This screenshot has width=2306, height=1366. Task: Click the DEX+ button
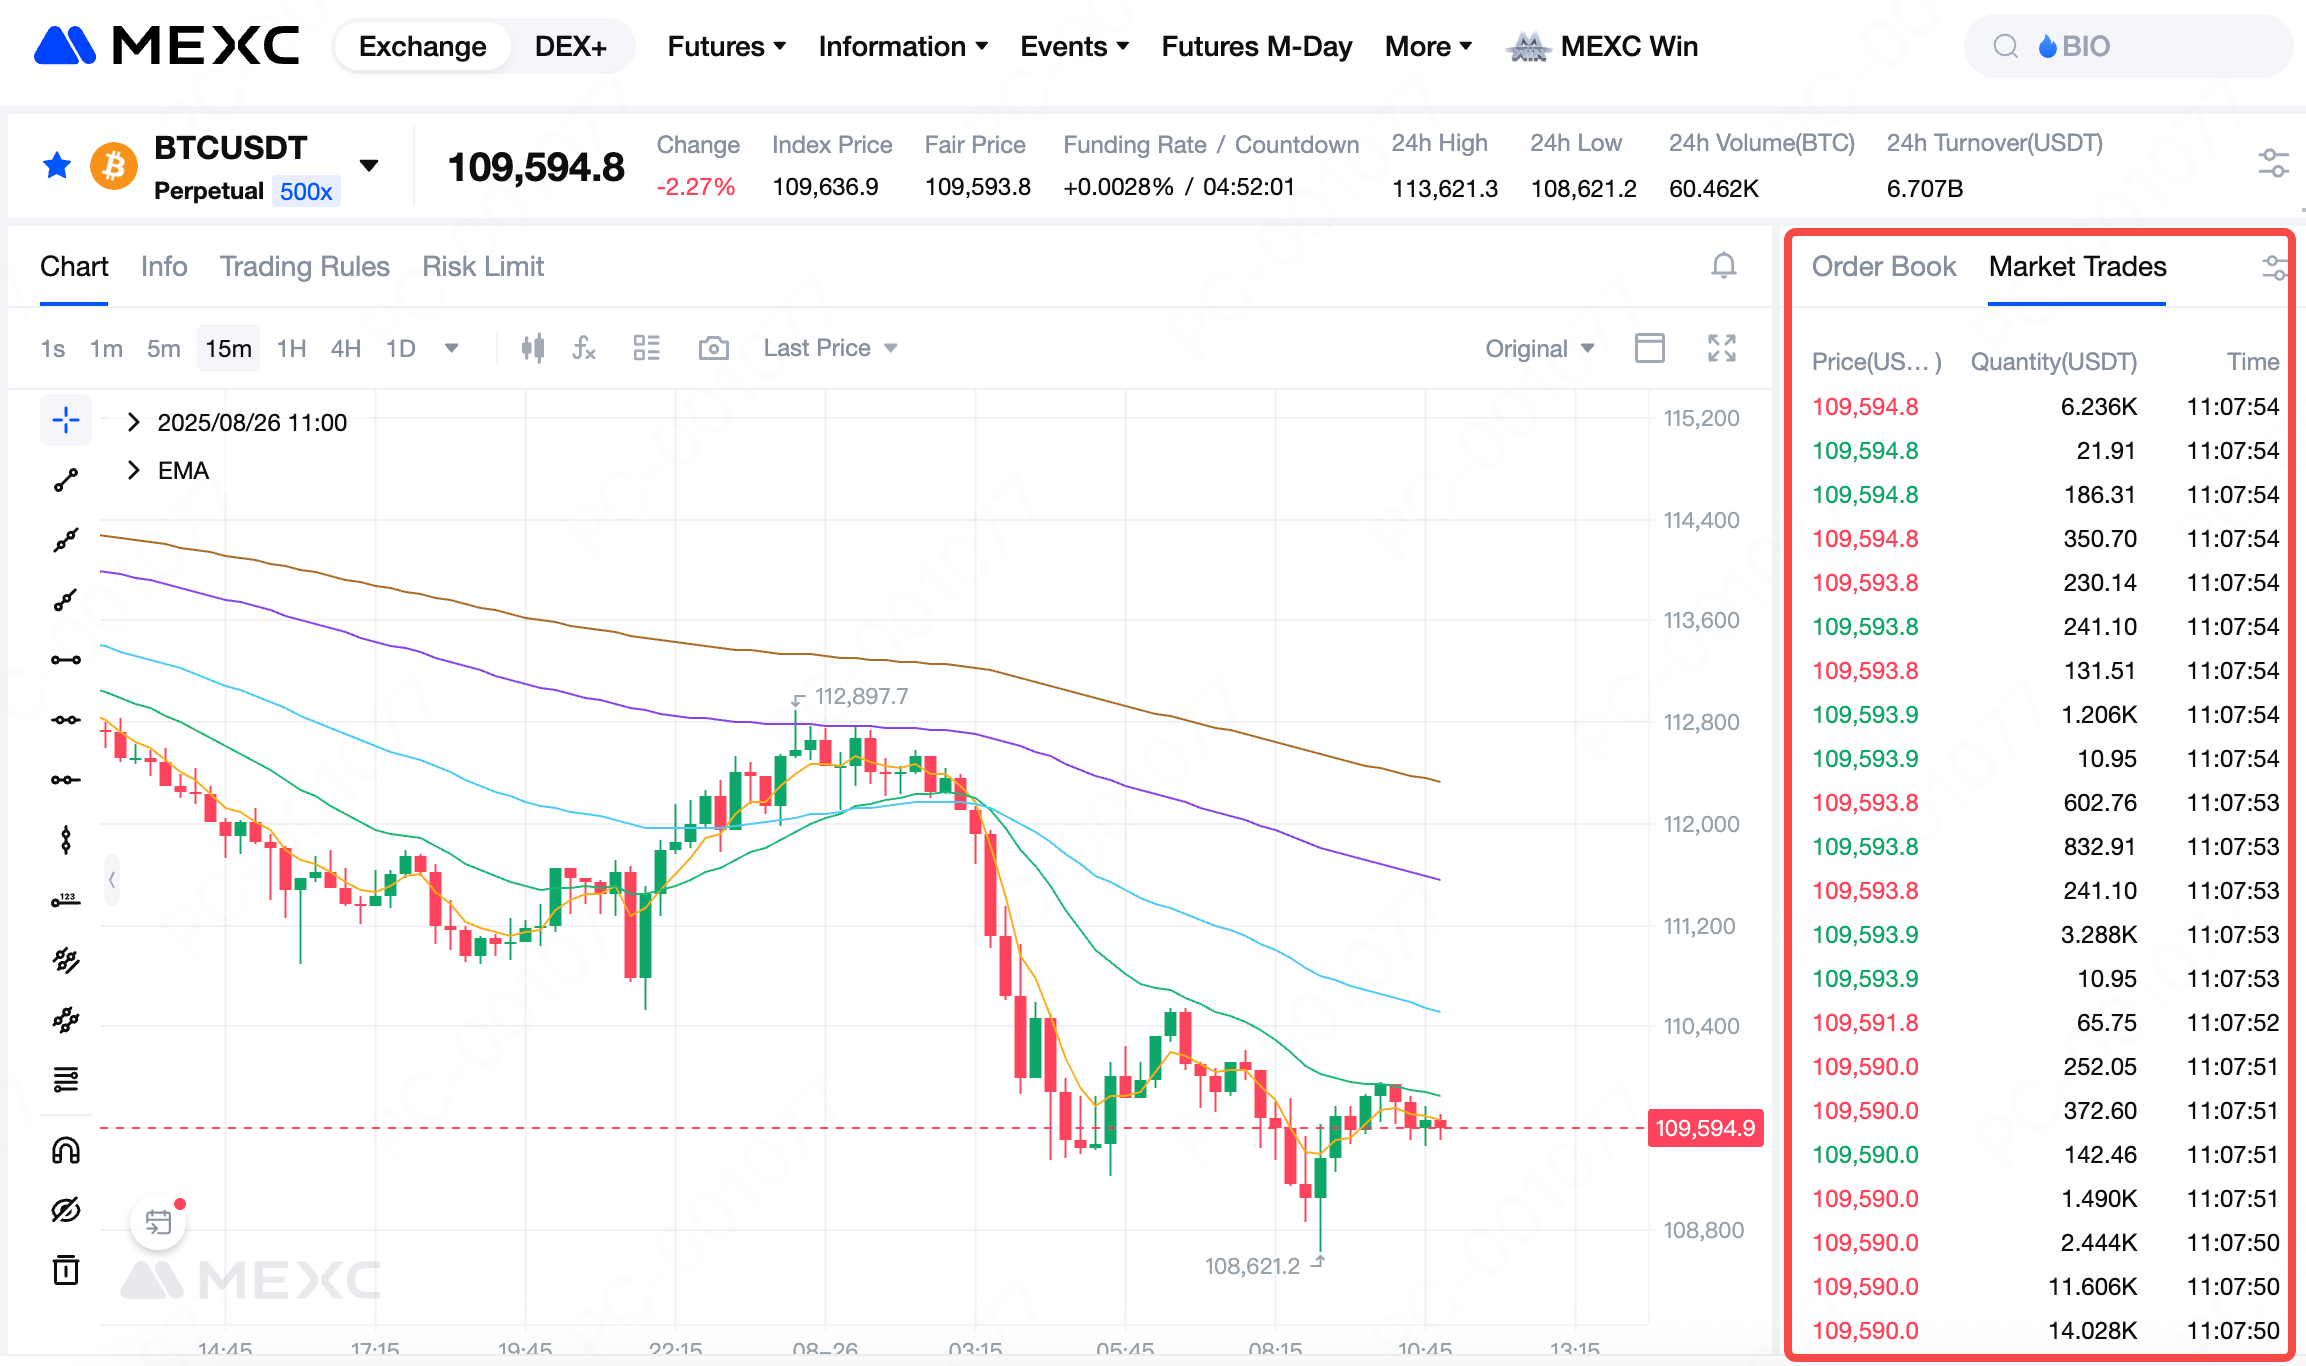pyautogui.click(x=570, y=46)
